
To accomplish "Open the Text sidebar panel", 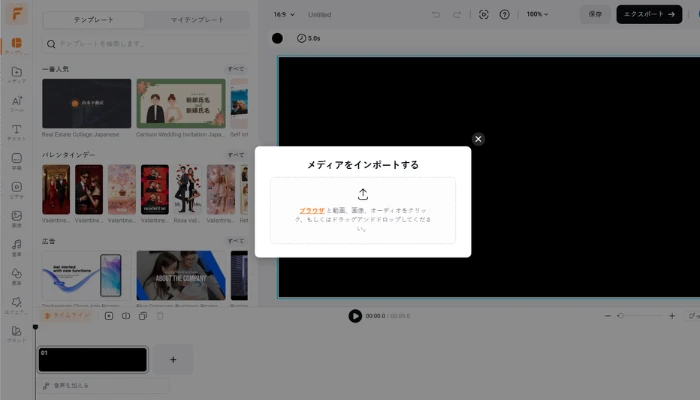I will tap(17, 132).
